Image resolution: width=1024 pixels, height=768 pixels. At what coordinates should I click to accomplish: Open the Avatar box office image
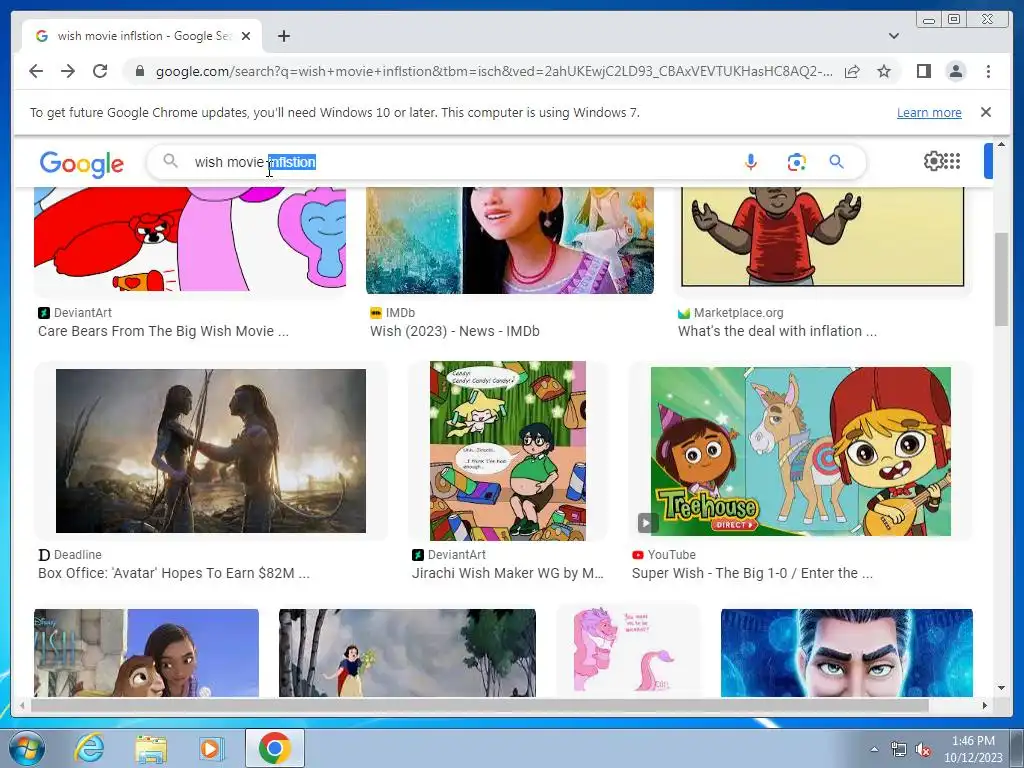[x=211, y=451]
